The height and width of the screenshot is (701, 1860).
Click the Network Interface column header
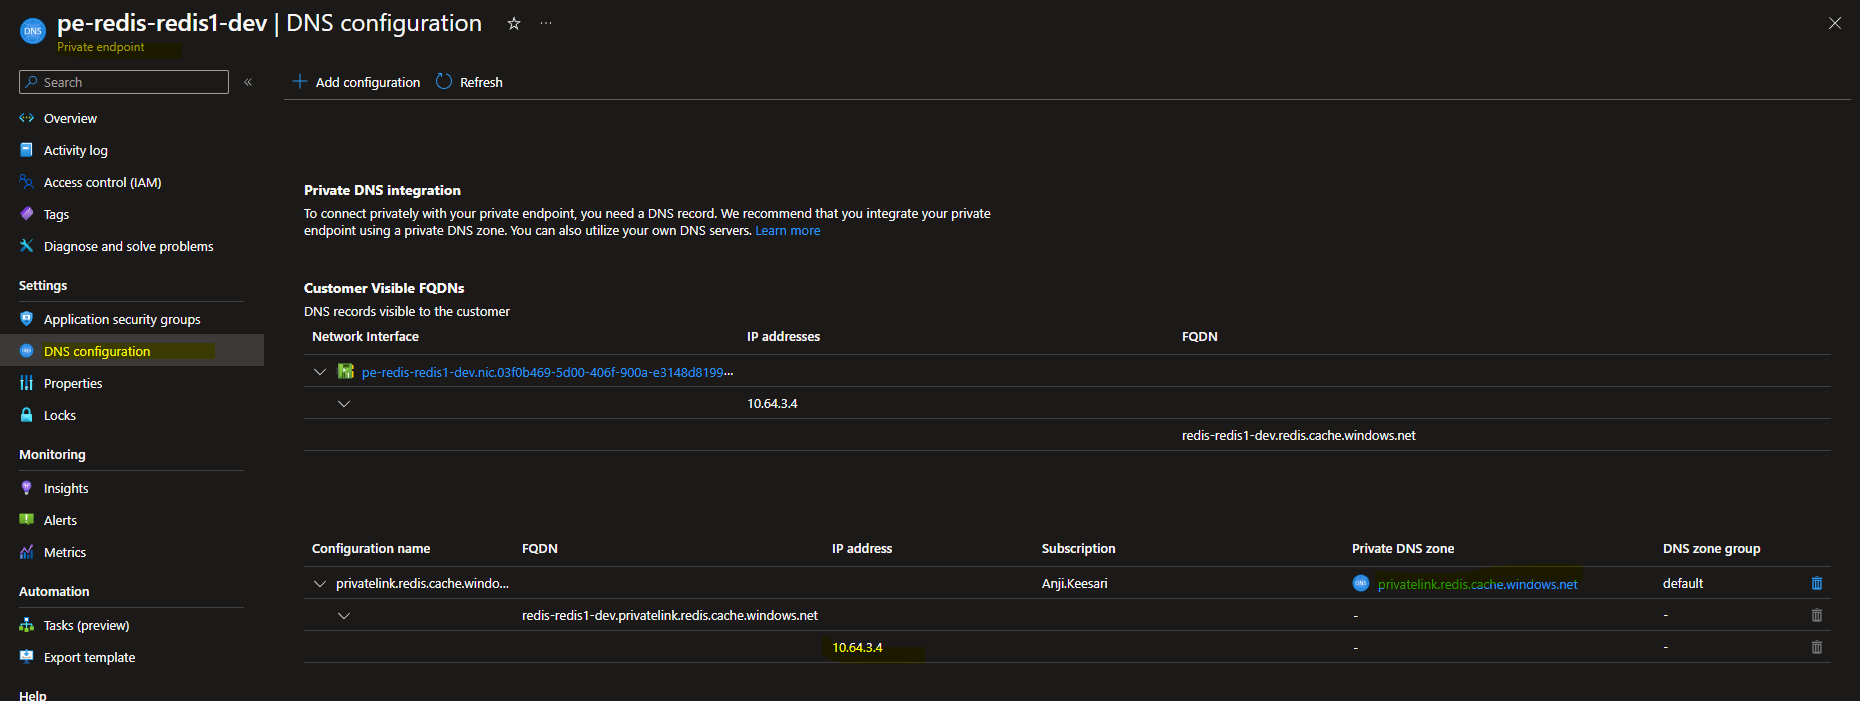(x=365, y=336)
